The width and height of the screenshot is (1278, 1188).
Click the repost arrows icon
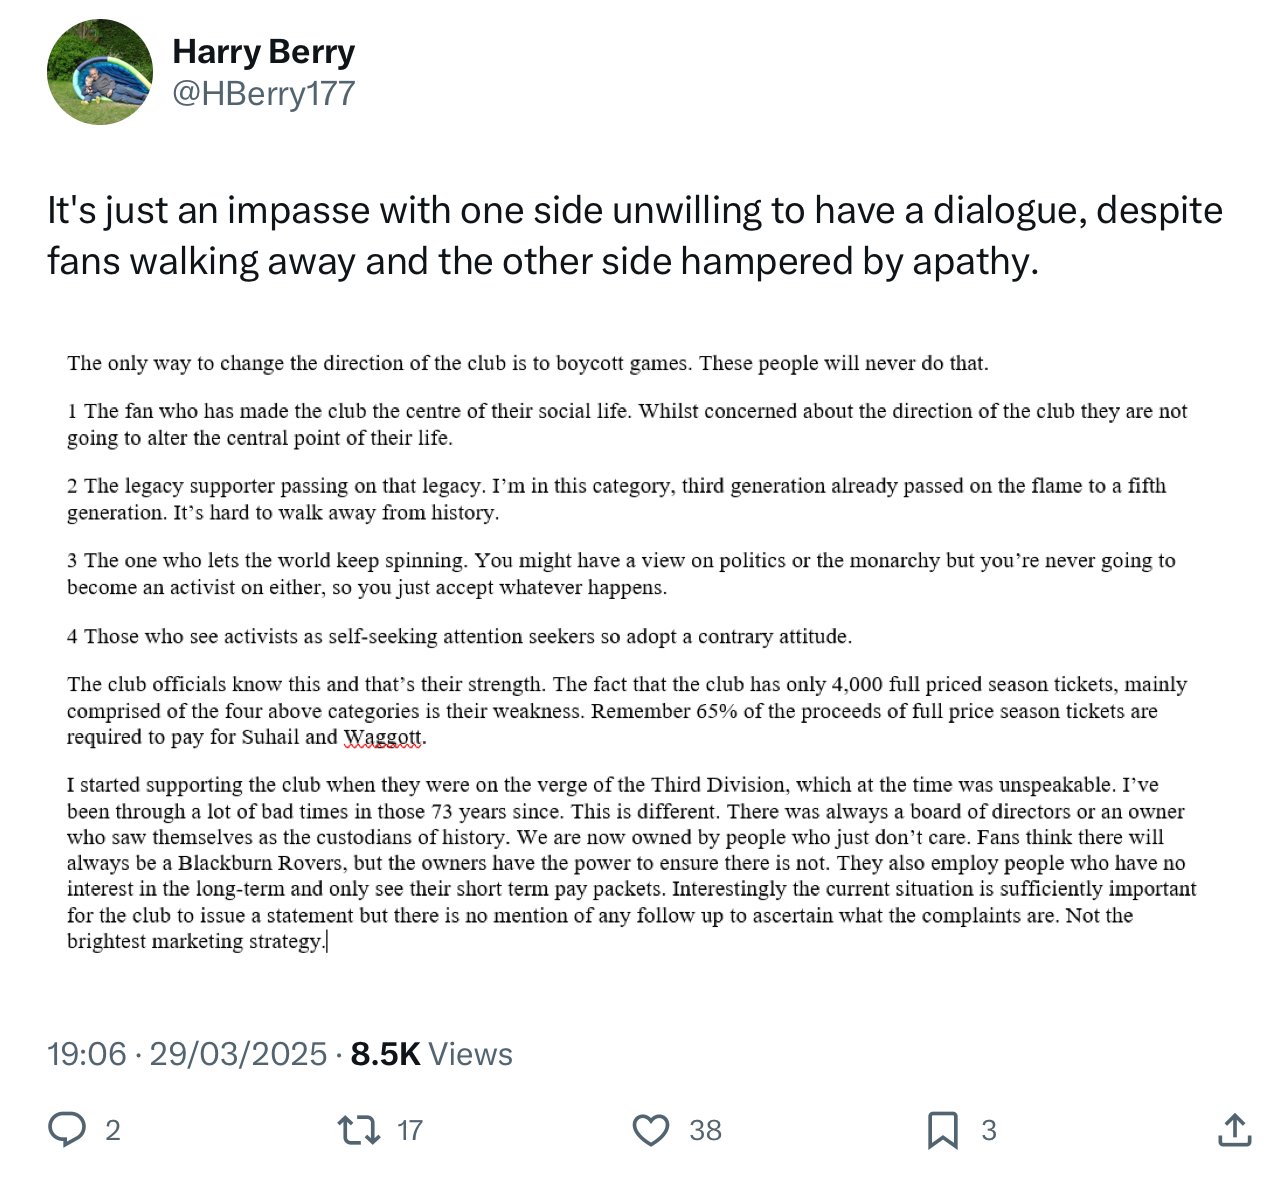pyautogui.click(x=359, y=1130)
